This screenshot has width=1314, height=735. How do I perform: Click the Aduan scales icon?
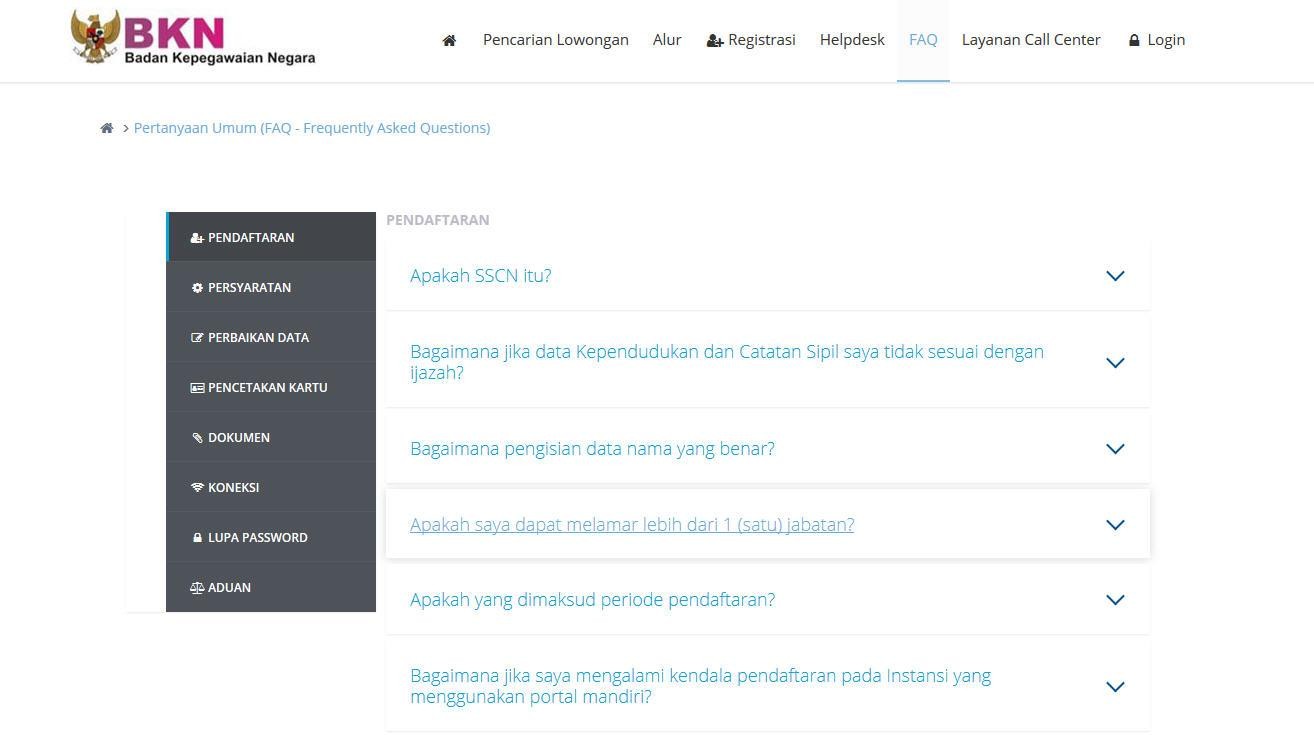point(197,588)
